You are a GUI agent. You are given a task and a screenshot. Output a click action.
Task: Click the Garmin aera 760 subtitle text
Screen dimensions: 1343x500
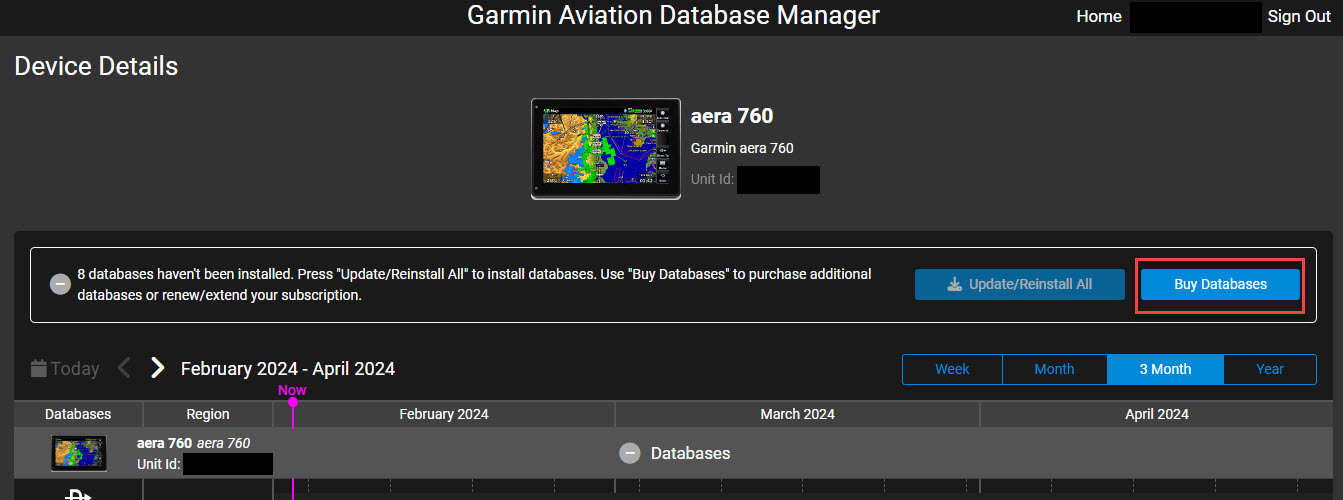[x=742, y=148]
